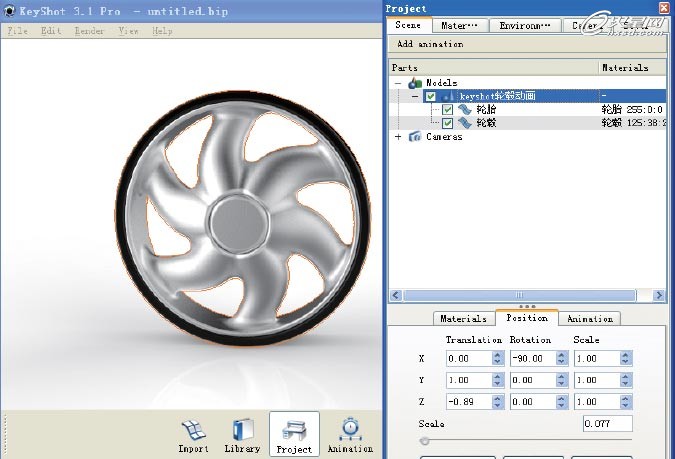The height and width of the screenshot is (459, 675).
Task: Click the Add animation button
Action: click(430, 44)
